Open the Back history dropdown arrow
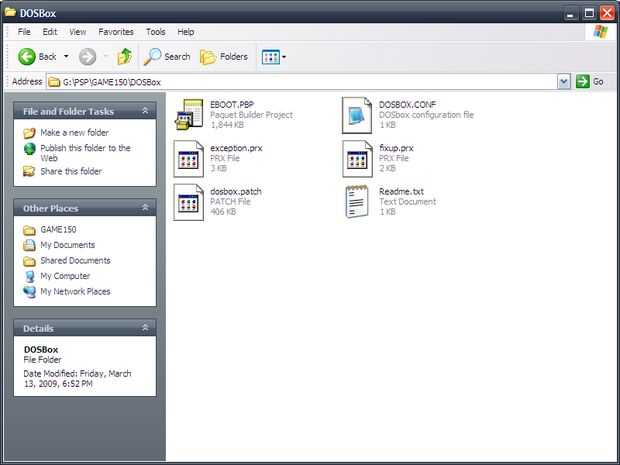This screenshot has width=620, height=465. pos(66,57)
